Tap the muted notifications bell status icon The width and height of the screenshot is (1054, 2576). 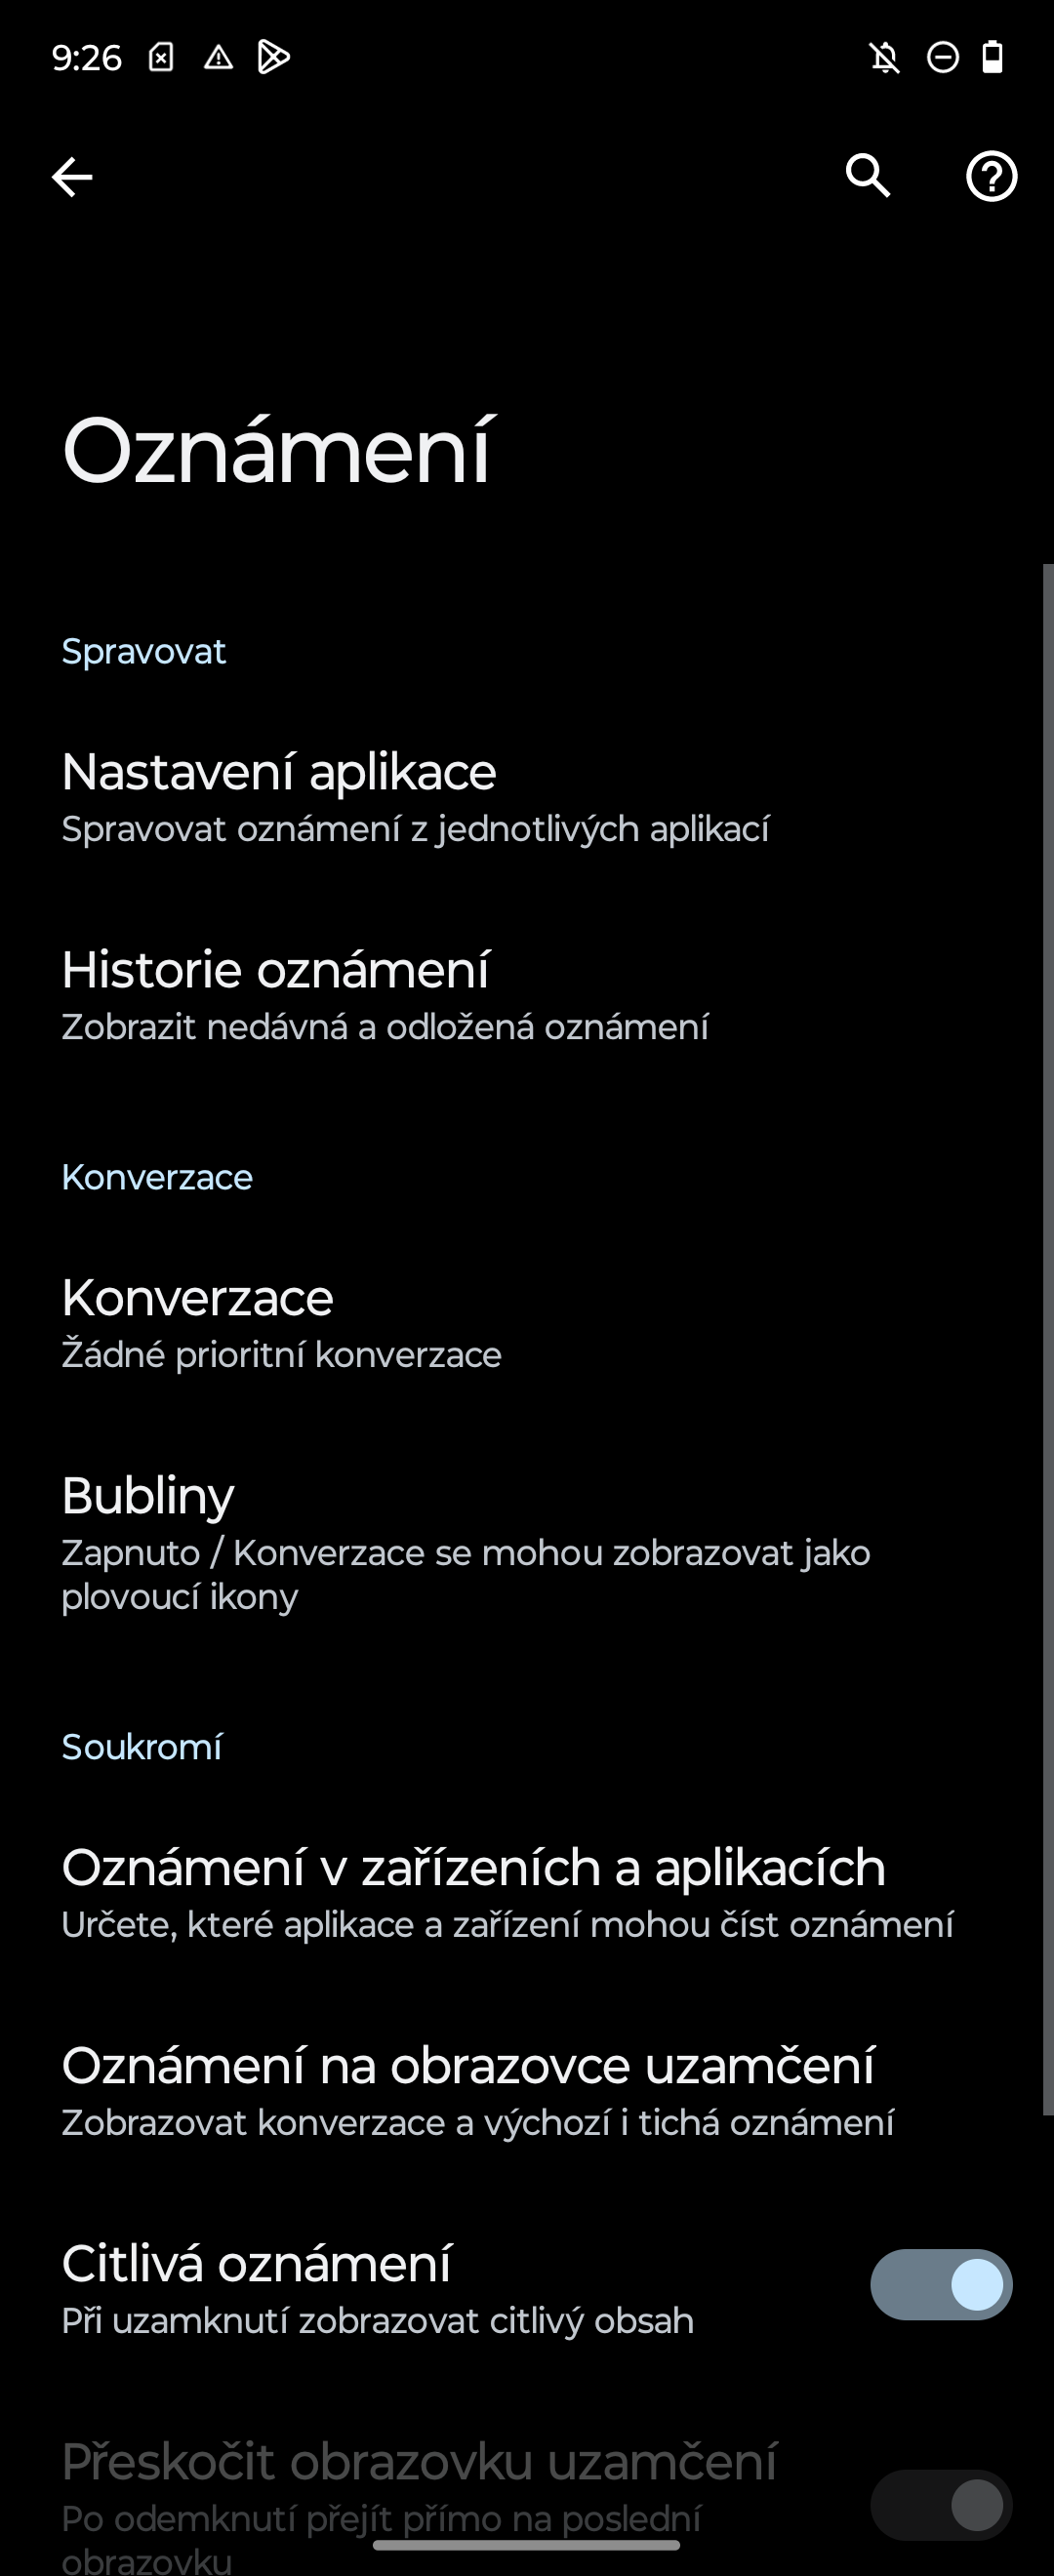(884, 58)
